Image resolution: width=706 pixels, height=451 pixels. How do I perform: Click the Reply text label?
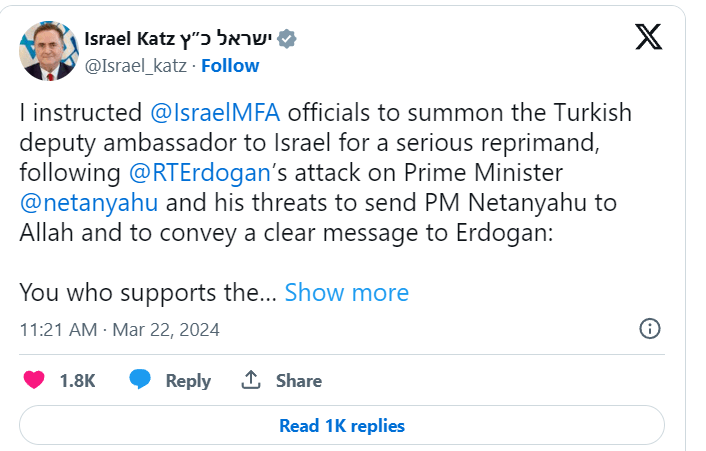click(188, 380)
